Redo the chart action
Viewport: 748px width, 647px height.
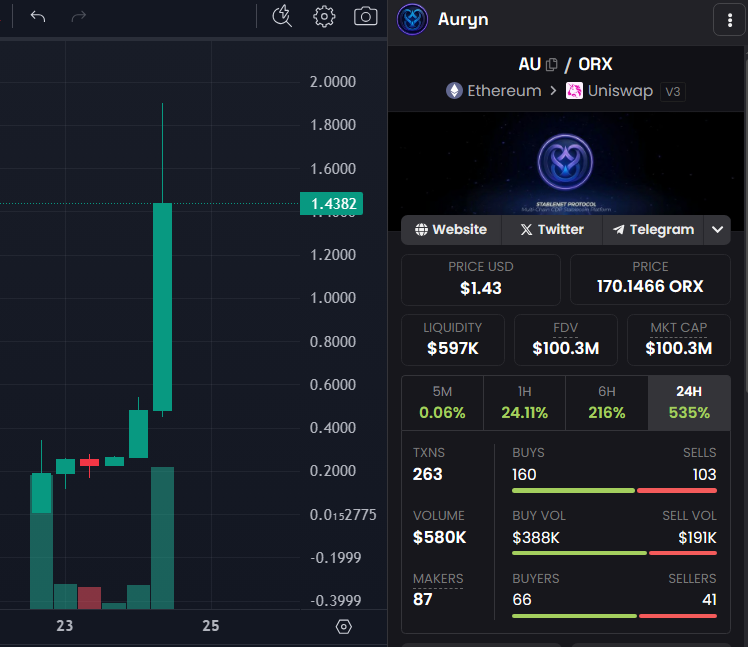[x=79, y=17]
